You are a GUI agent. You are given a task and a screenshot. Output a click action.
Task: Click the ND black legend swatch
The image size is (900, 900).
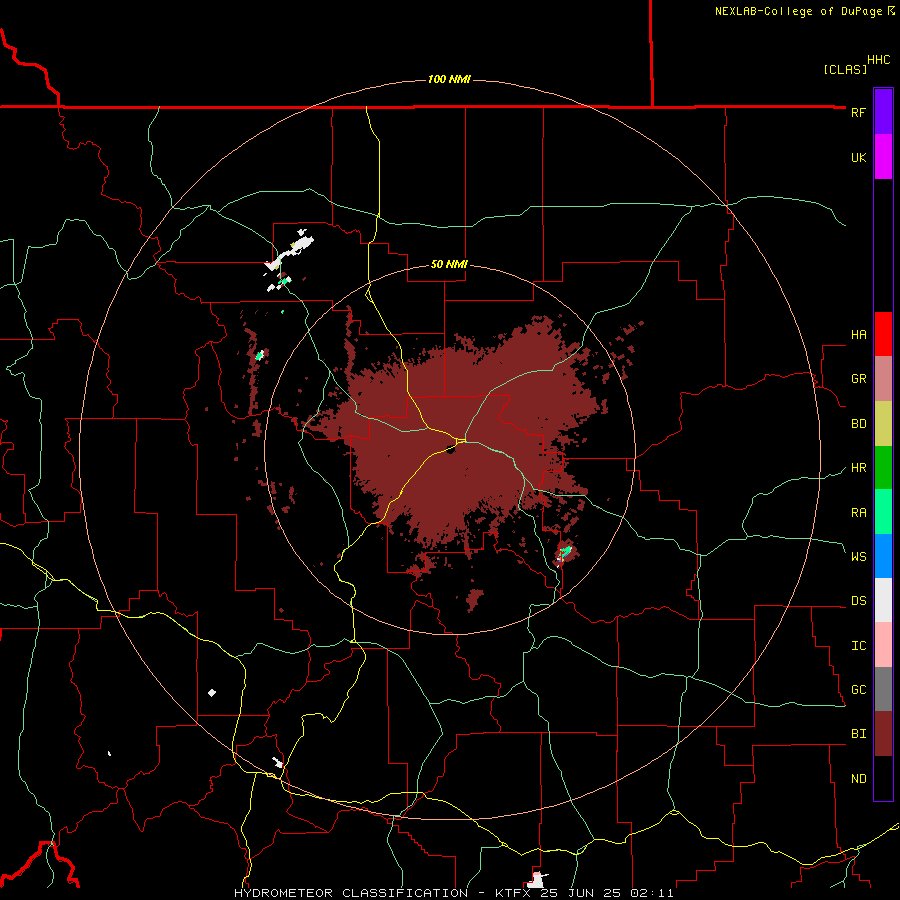tap(883, 778)
